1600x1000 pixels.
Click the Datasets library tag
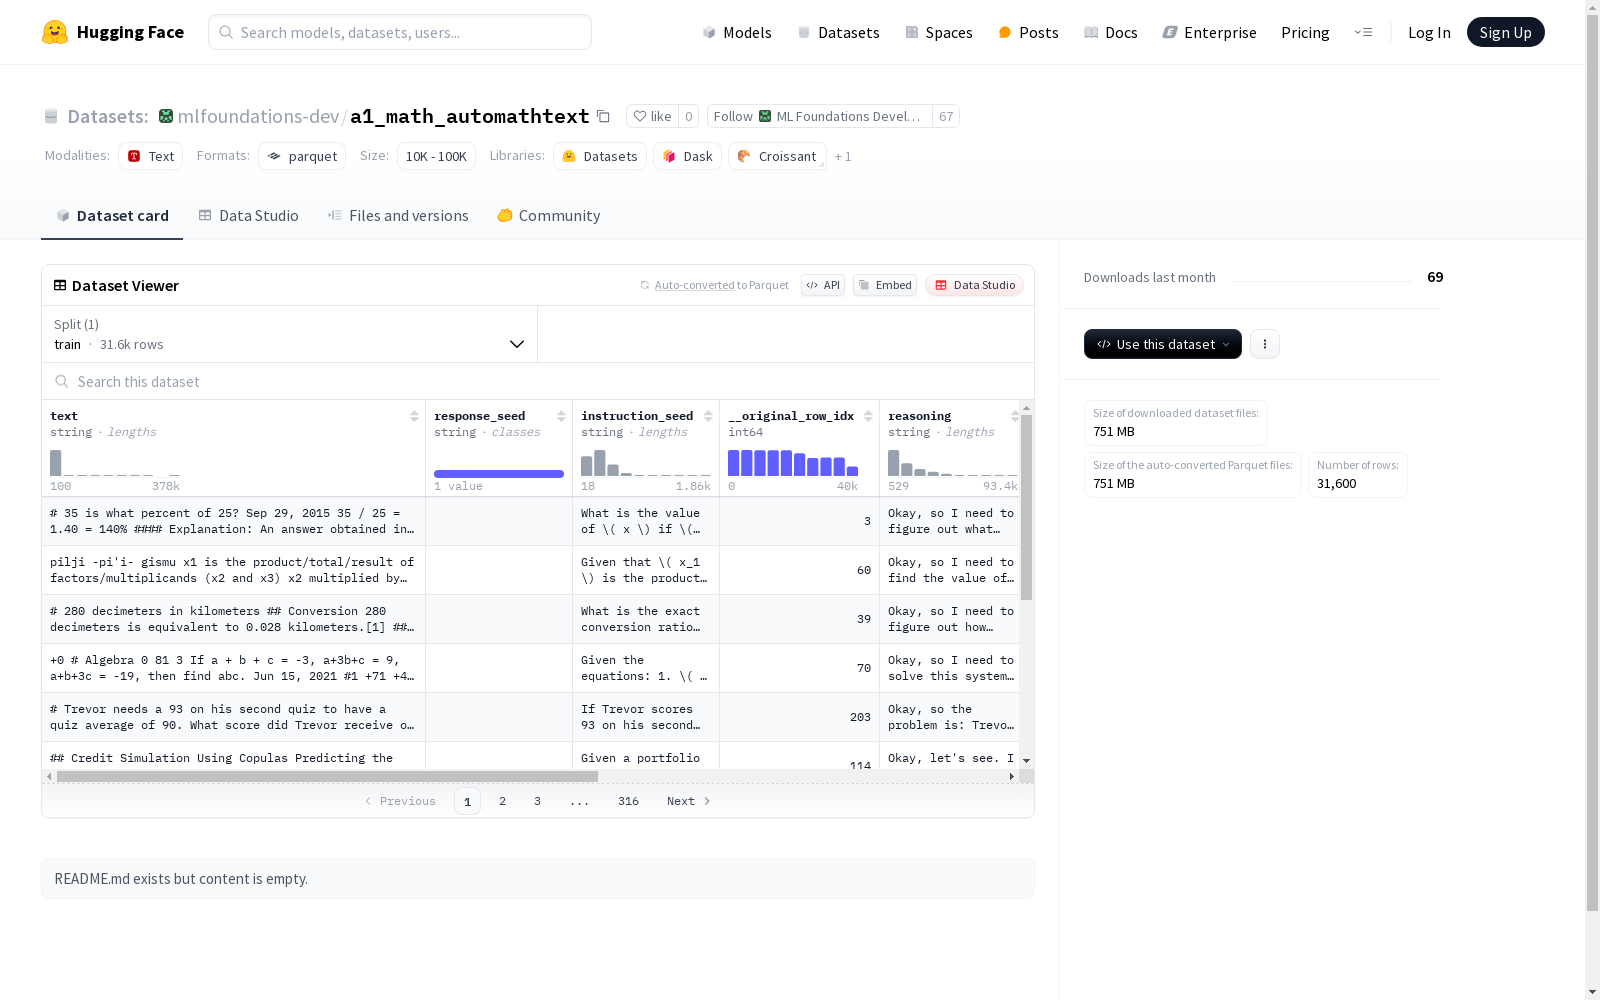600,156
